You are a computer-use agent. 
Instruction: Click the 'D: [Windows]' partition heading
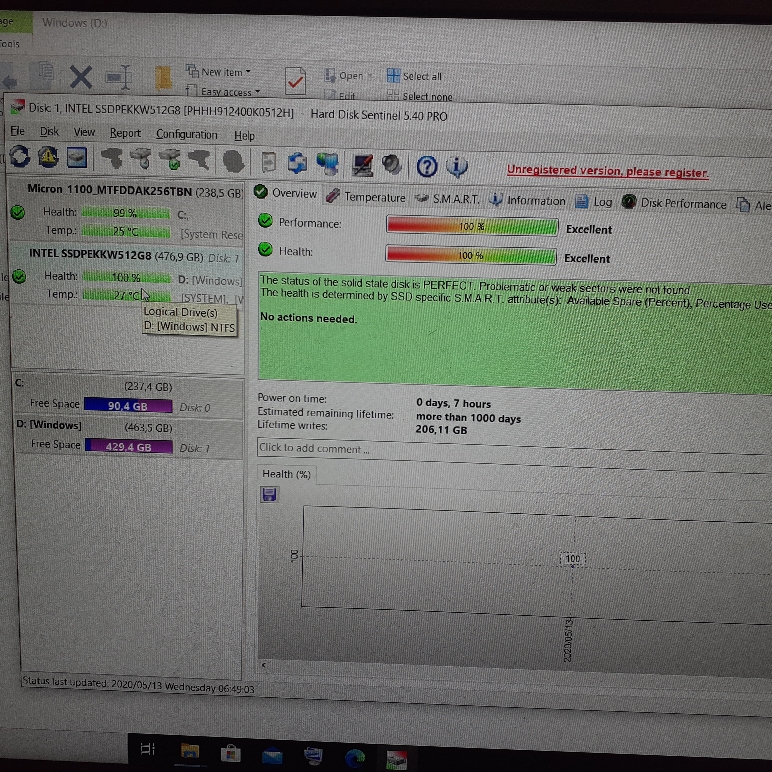coord(49,424)
